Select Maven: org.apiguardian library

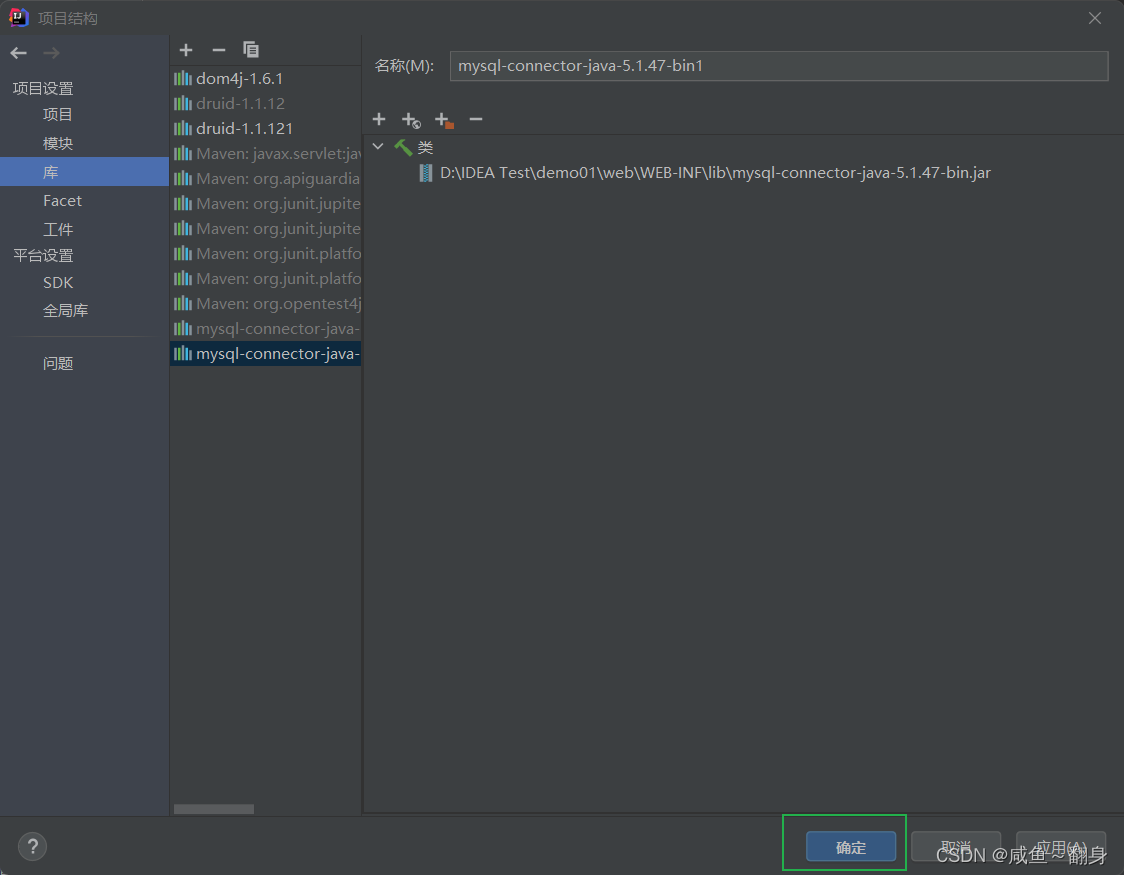pyautogui.click(x=265, y=178)
